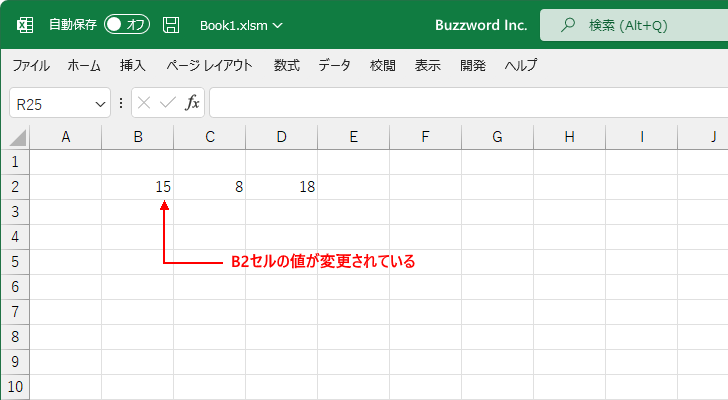Click the Save floppy disk icon
The height and width of the screenshot is (400, 728).
tap(171, 25)
